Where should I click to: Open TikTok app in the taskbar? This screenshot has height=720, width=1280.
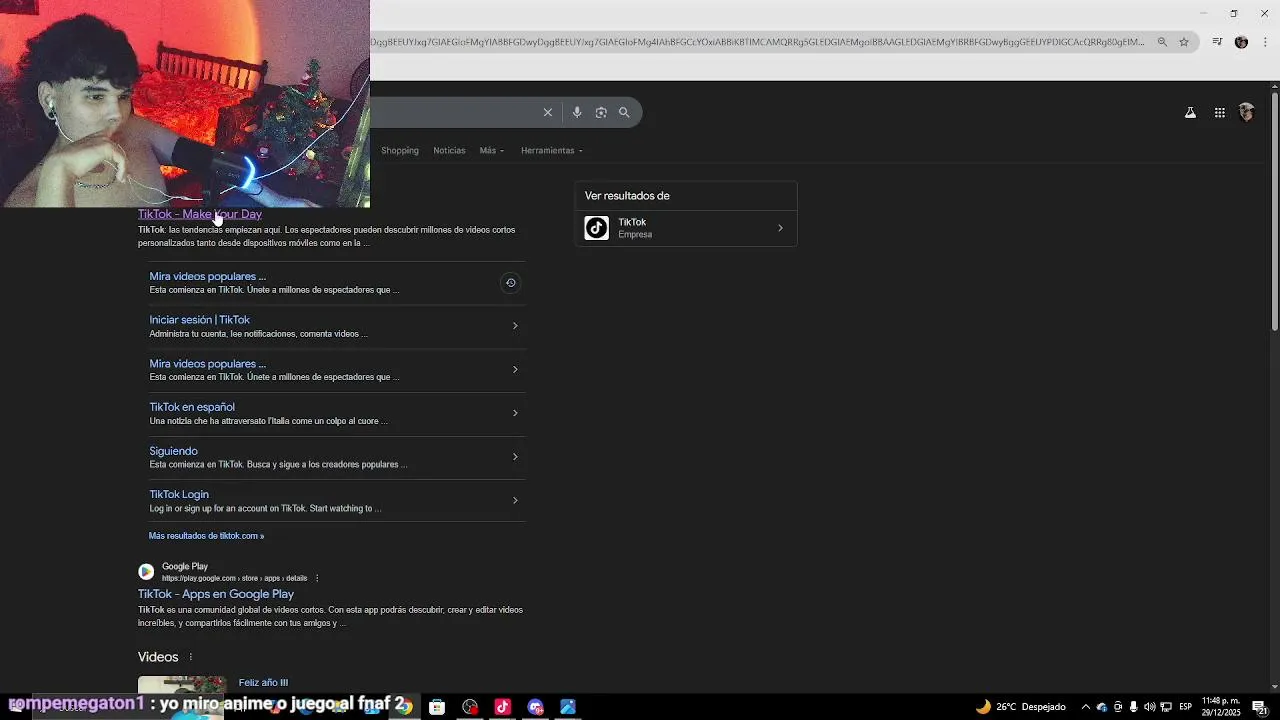coord(502,707)
